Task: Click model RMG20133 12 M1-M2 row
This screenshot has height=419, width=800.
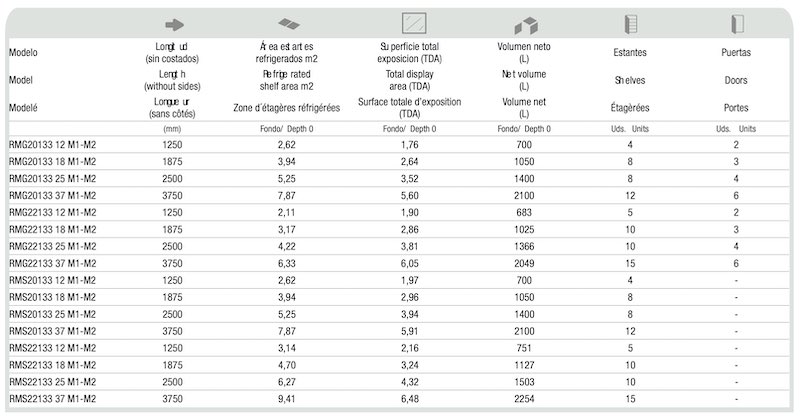Action: point(399,145)
